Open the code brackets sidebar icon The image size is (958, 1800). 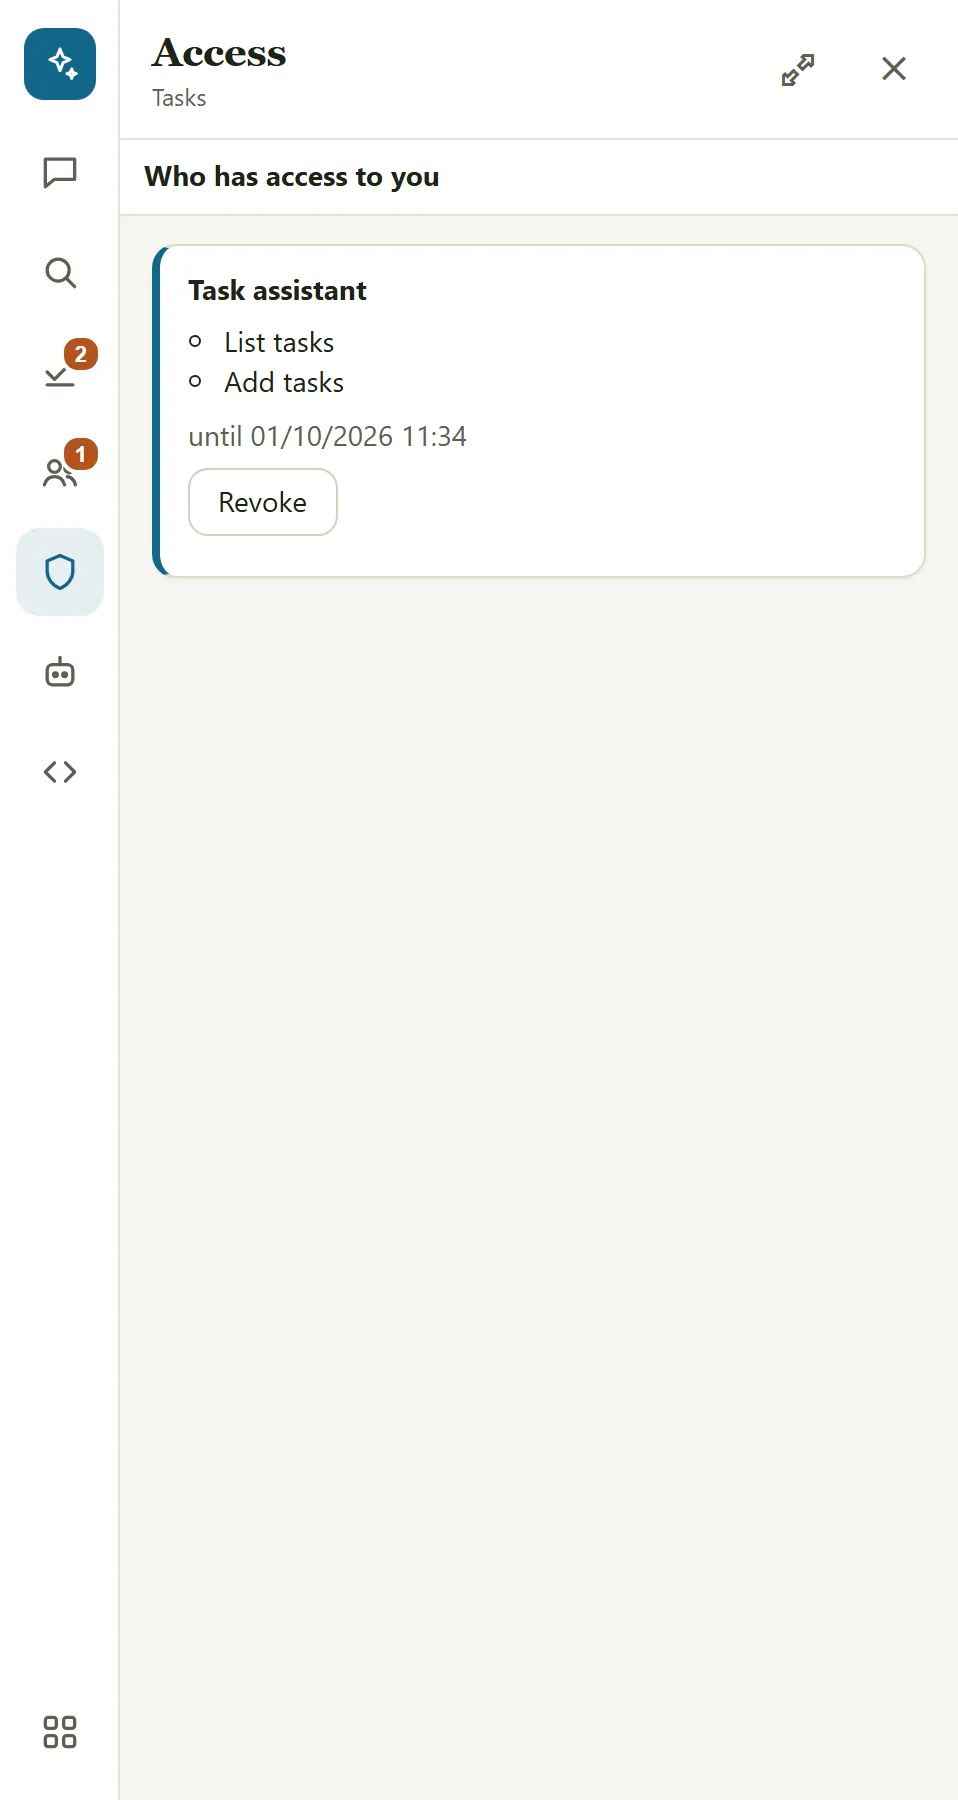(x=60, y=772)
